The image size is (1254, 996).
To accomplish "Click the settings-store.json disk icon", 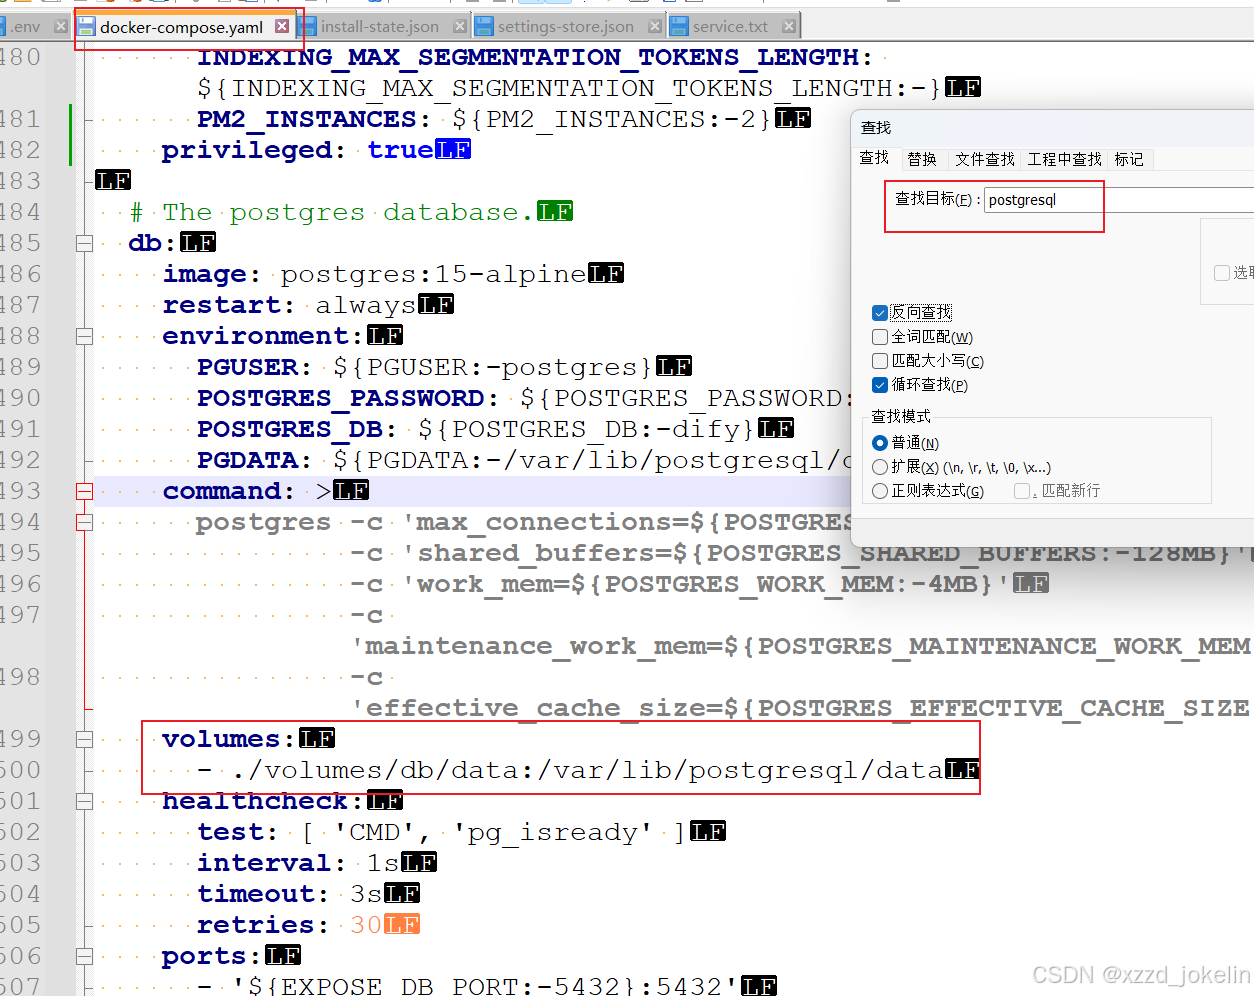I will click(485, 27).
